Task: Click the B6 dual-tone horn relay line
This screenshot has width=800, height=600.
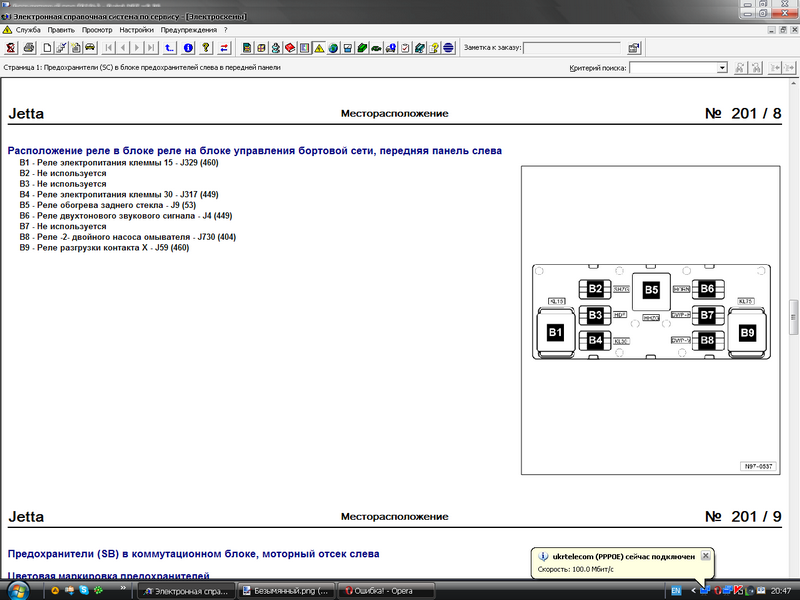Action: (126, 216)
